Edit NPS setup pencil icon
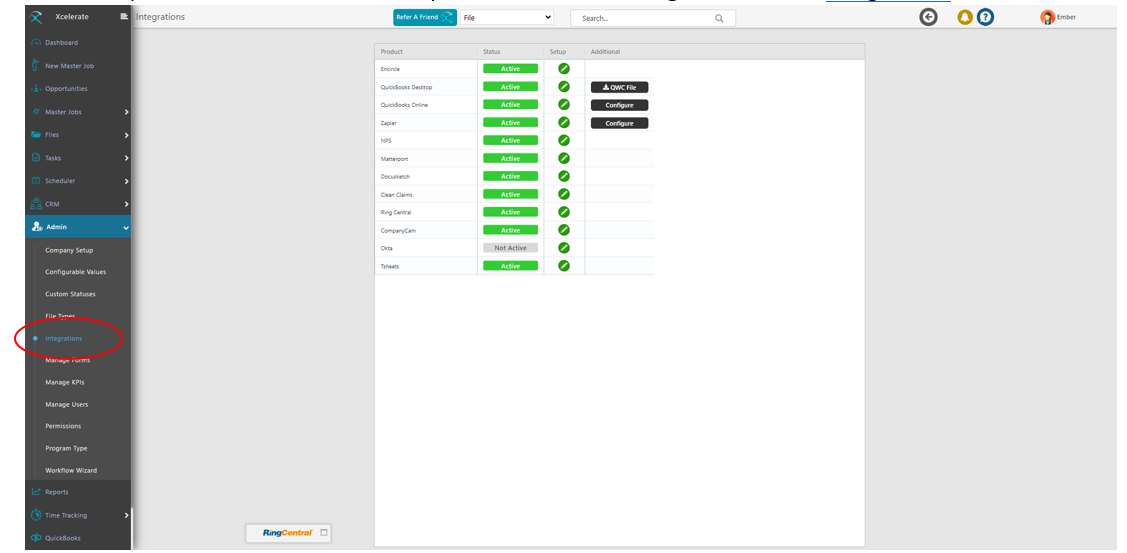 coord(564,140)
